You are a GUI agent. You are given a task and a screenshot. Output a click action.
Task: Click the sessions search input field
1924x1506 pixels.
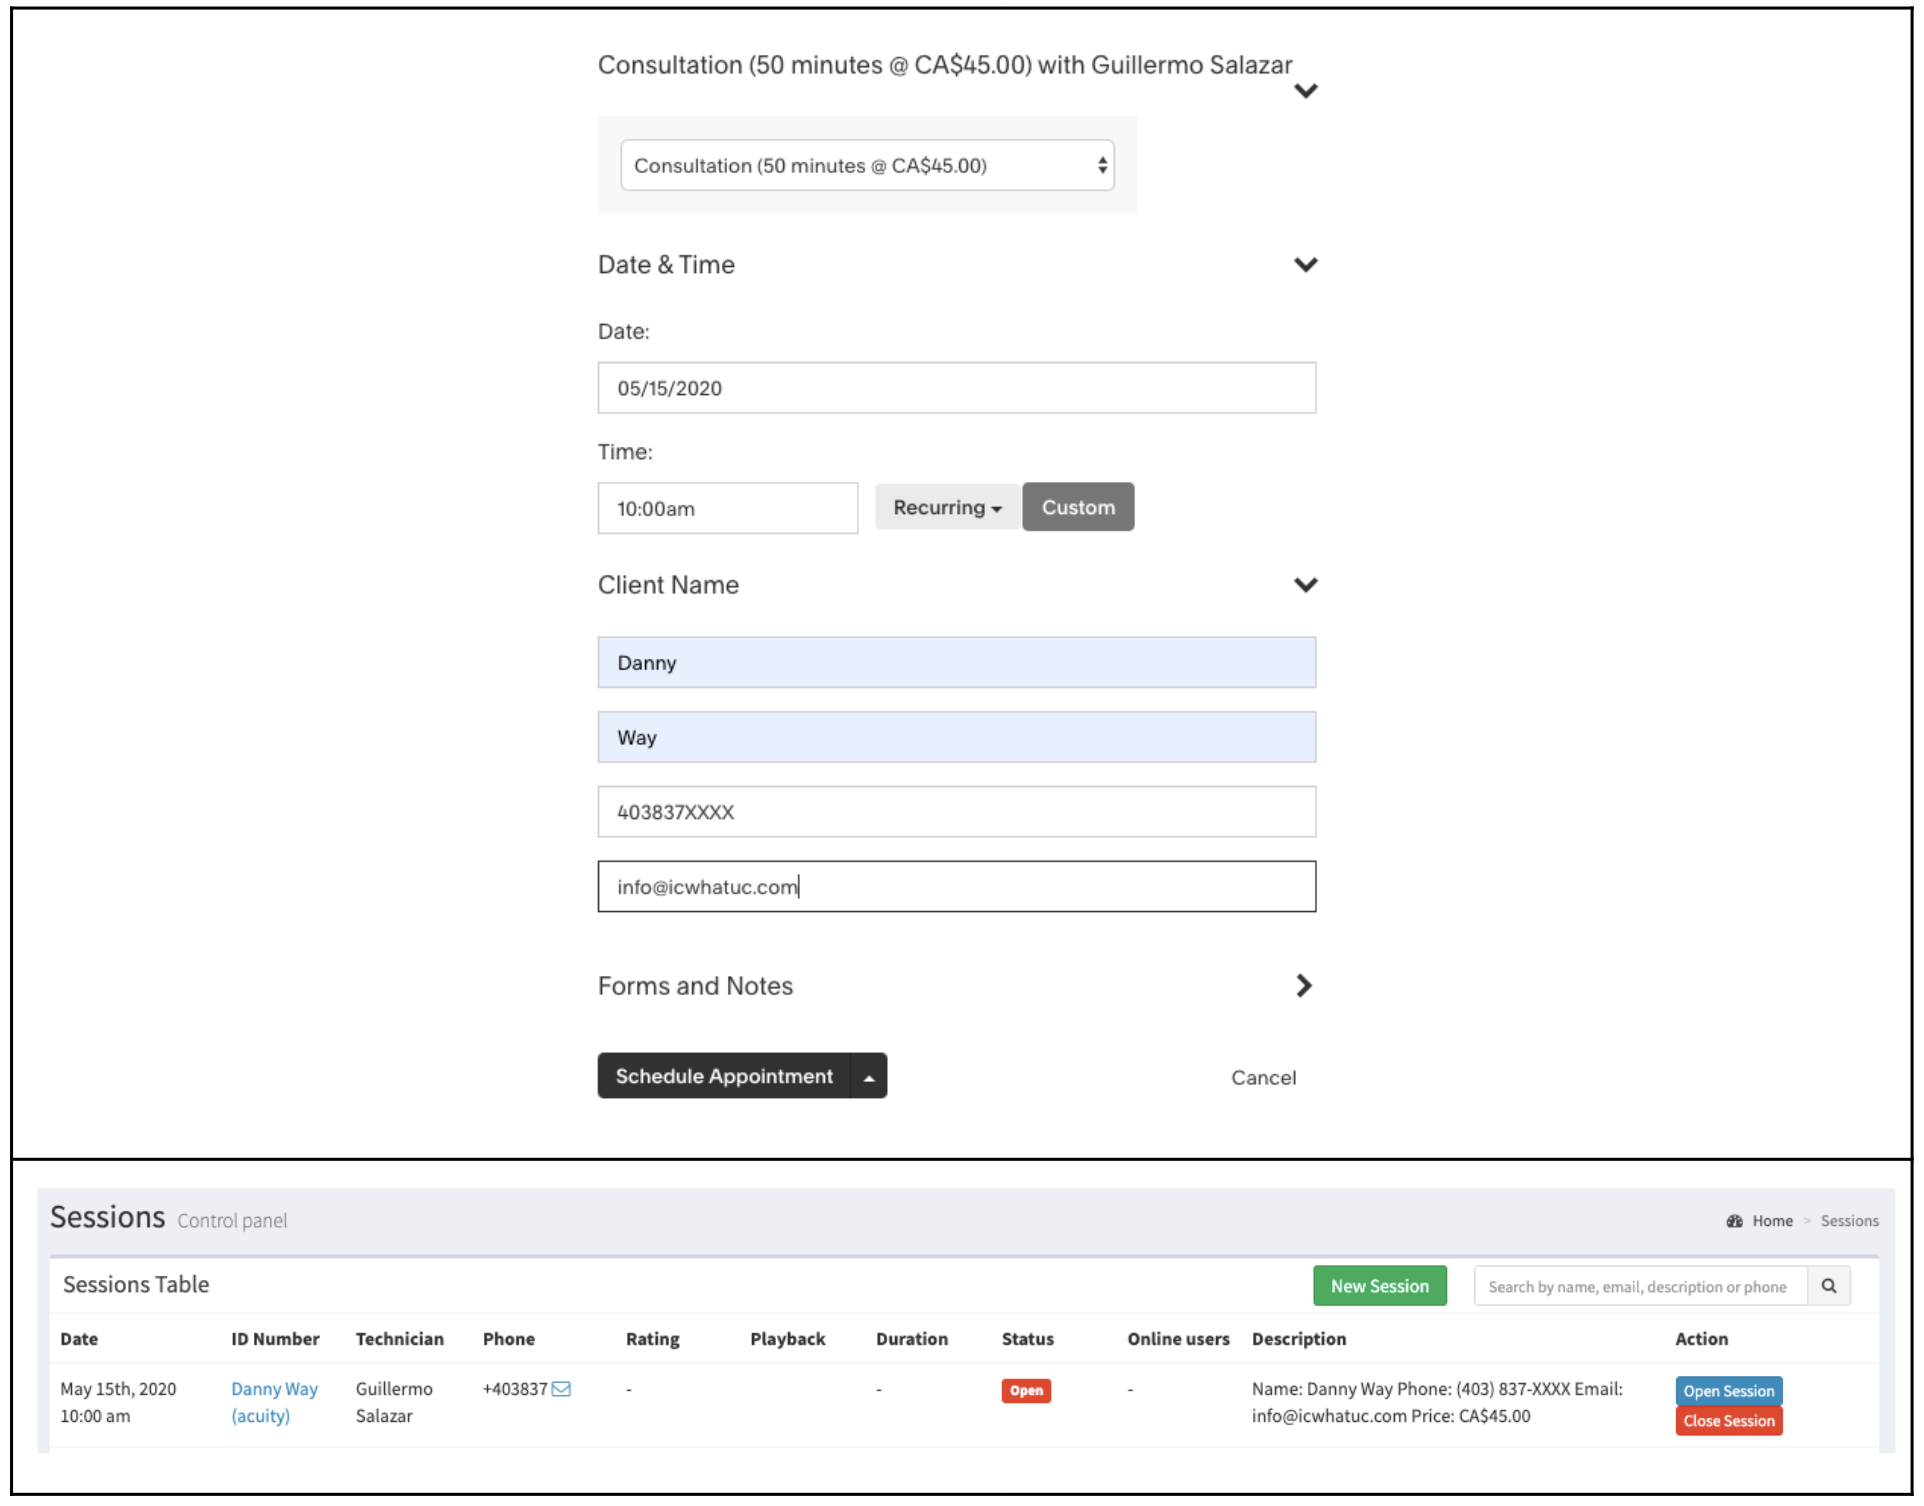click(1639, 1286)
